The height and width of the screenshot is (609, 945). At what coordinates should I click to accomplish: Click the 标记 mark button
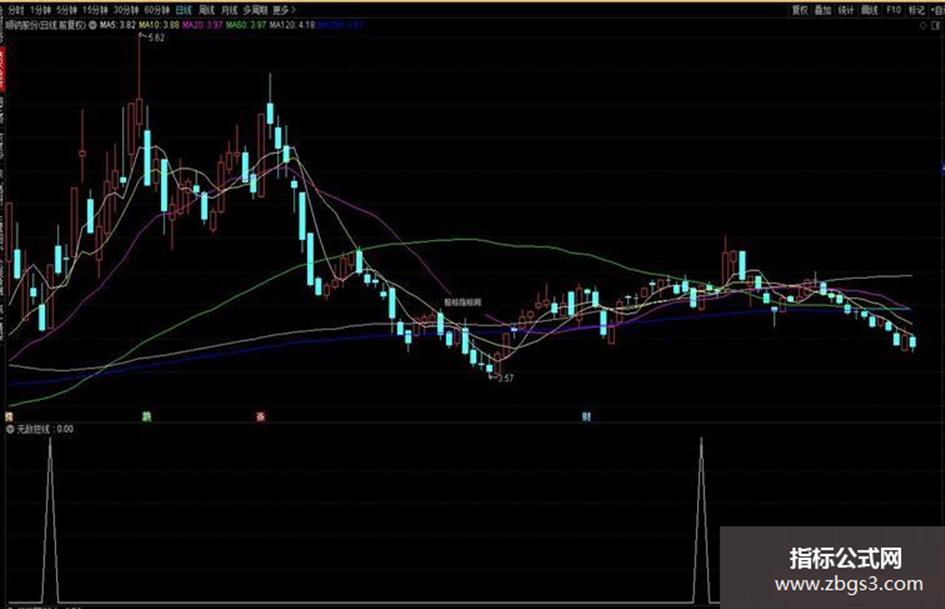917,10
